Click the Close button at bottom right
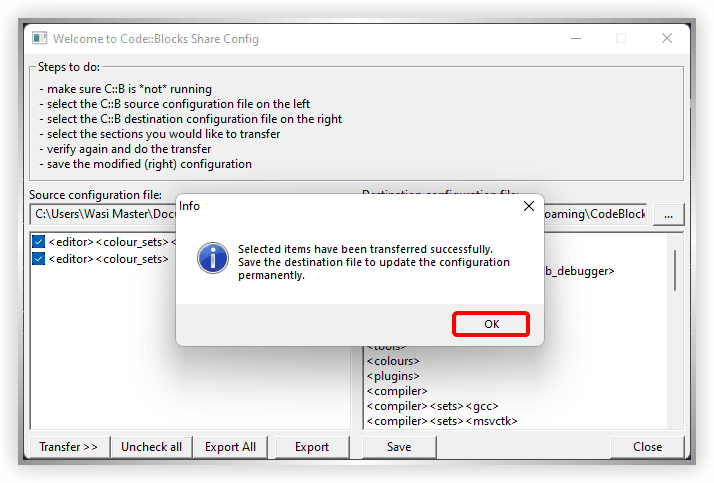The width and height of the screenshot is (714, 483). tap(647, 447)
